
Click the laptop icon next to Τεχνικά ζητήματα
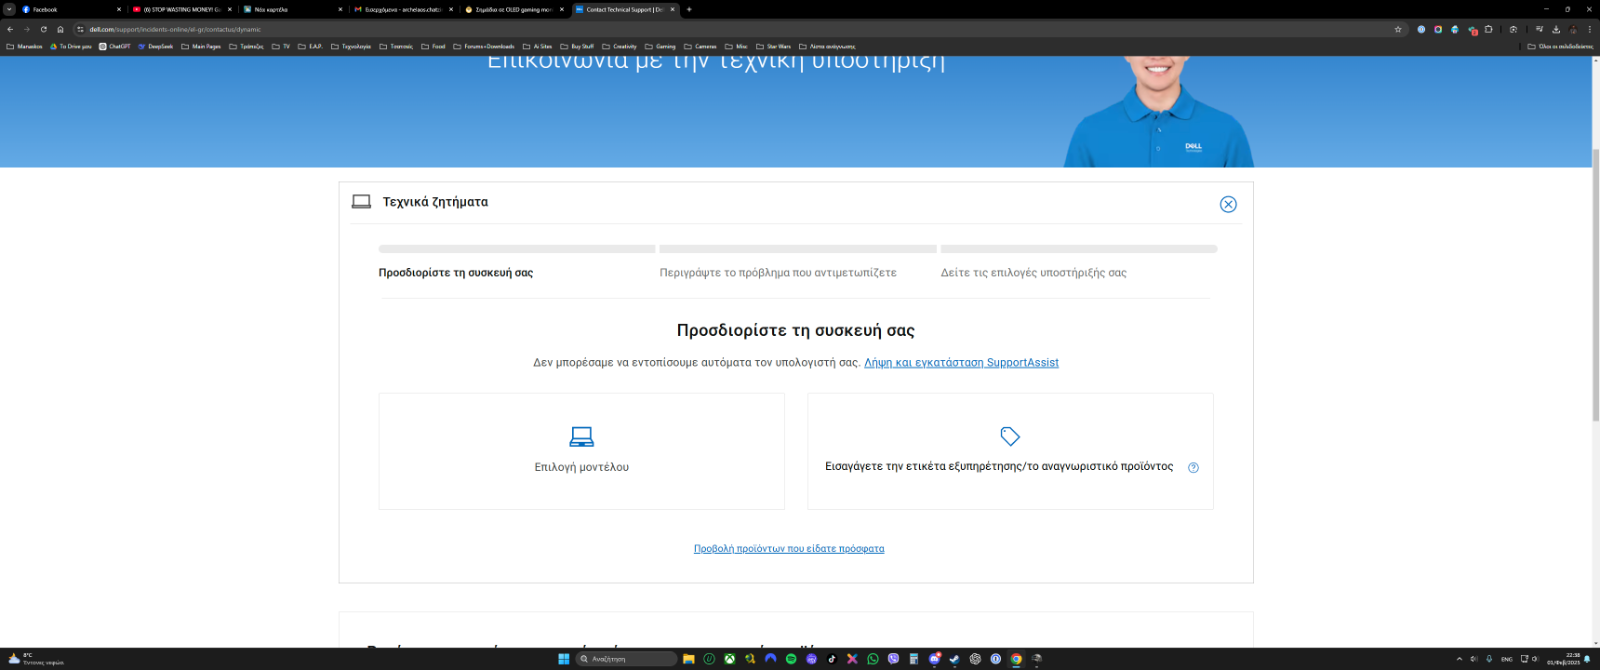(361, 201)
